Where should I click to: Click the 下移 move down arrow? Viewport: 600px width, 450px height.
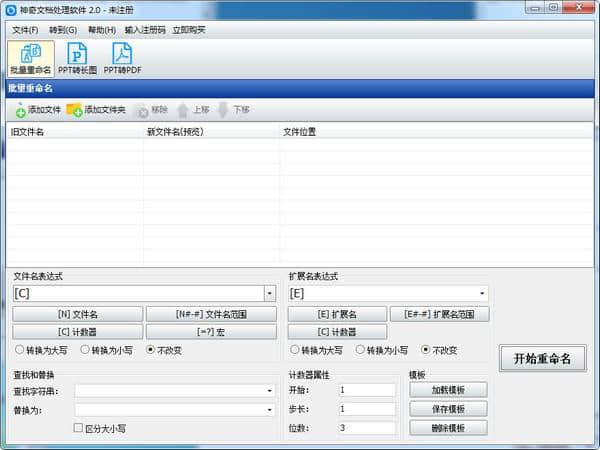point(223,109)
